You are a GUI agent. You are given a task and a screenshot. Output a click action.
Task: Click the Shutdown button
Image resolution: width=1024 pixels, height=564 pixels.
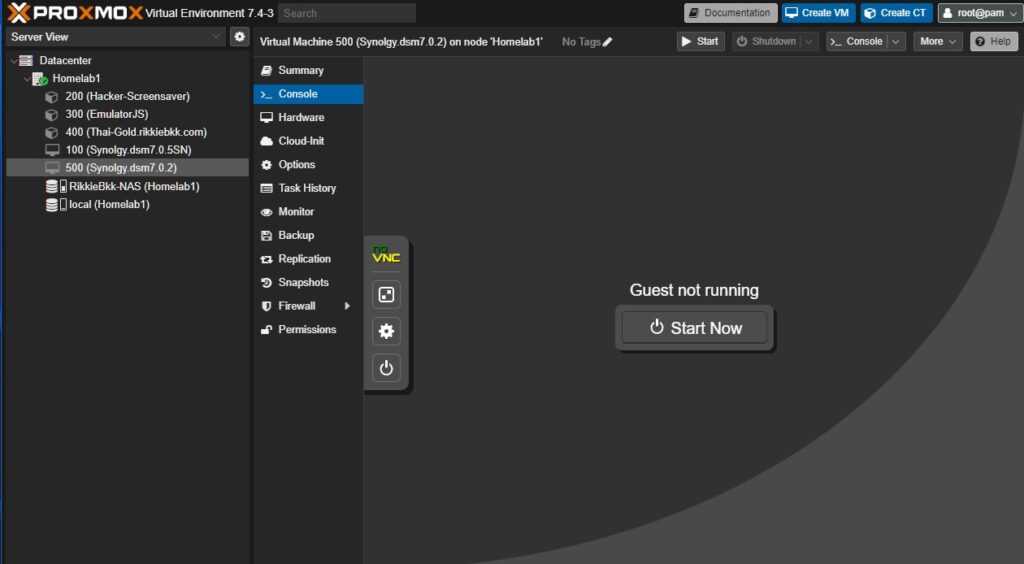coord(767,41)
